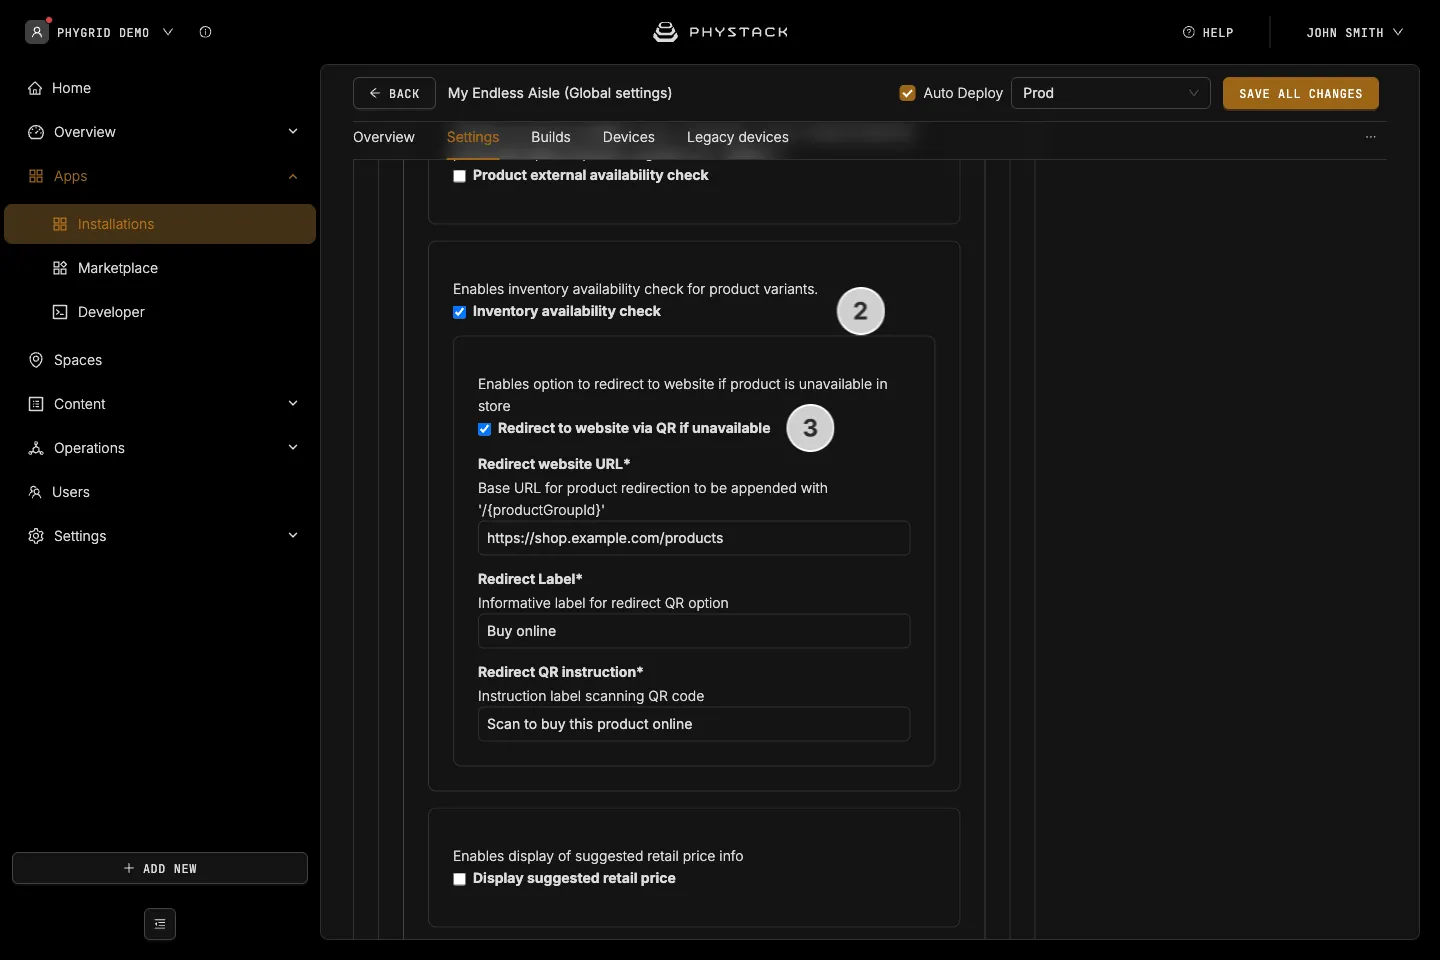This screenshot has height=960, width=1440.
Task: Switch to the Overview tab
Action: [x=384, y=137]
